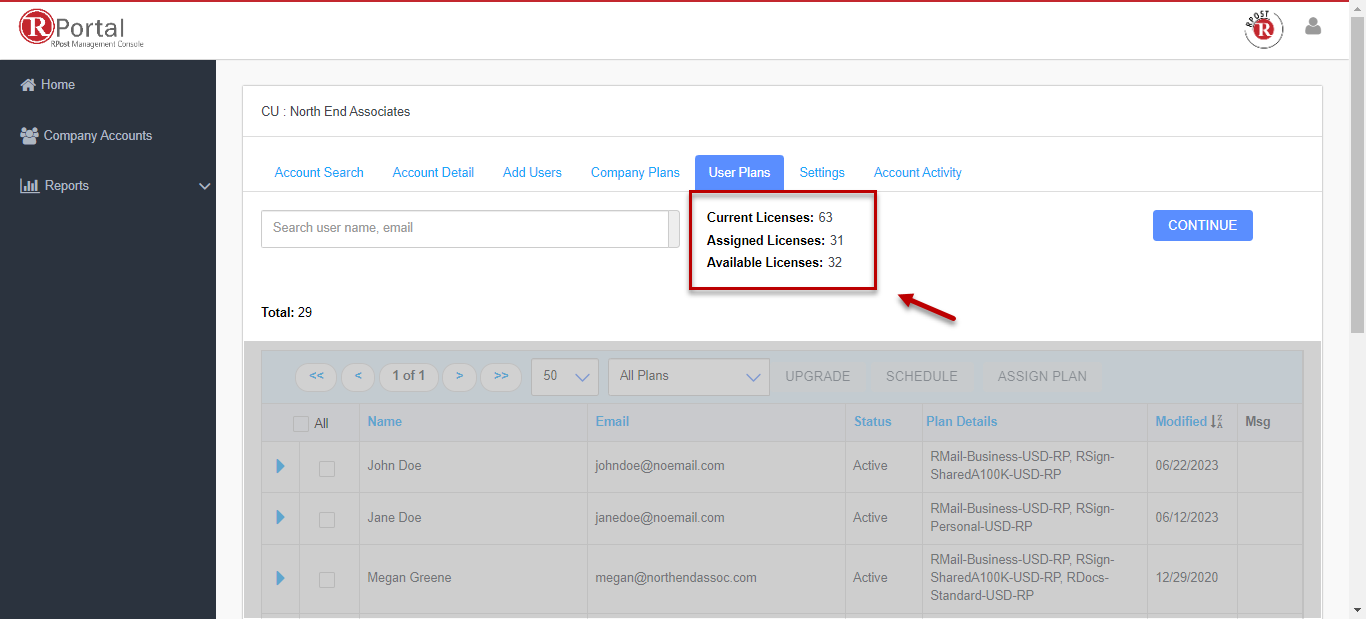Expand the Reports sidebar menu
Image resolution: width=1366 pixels, height=619 pixels.
115,186
